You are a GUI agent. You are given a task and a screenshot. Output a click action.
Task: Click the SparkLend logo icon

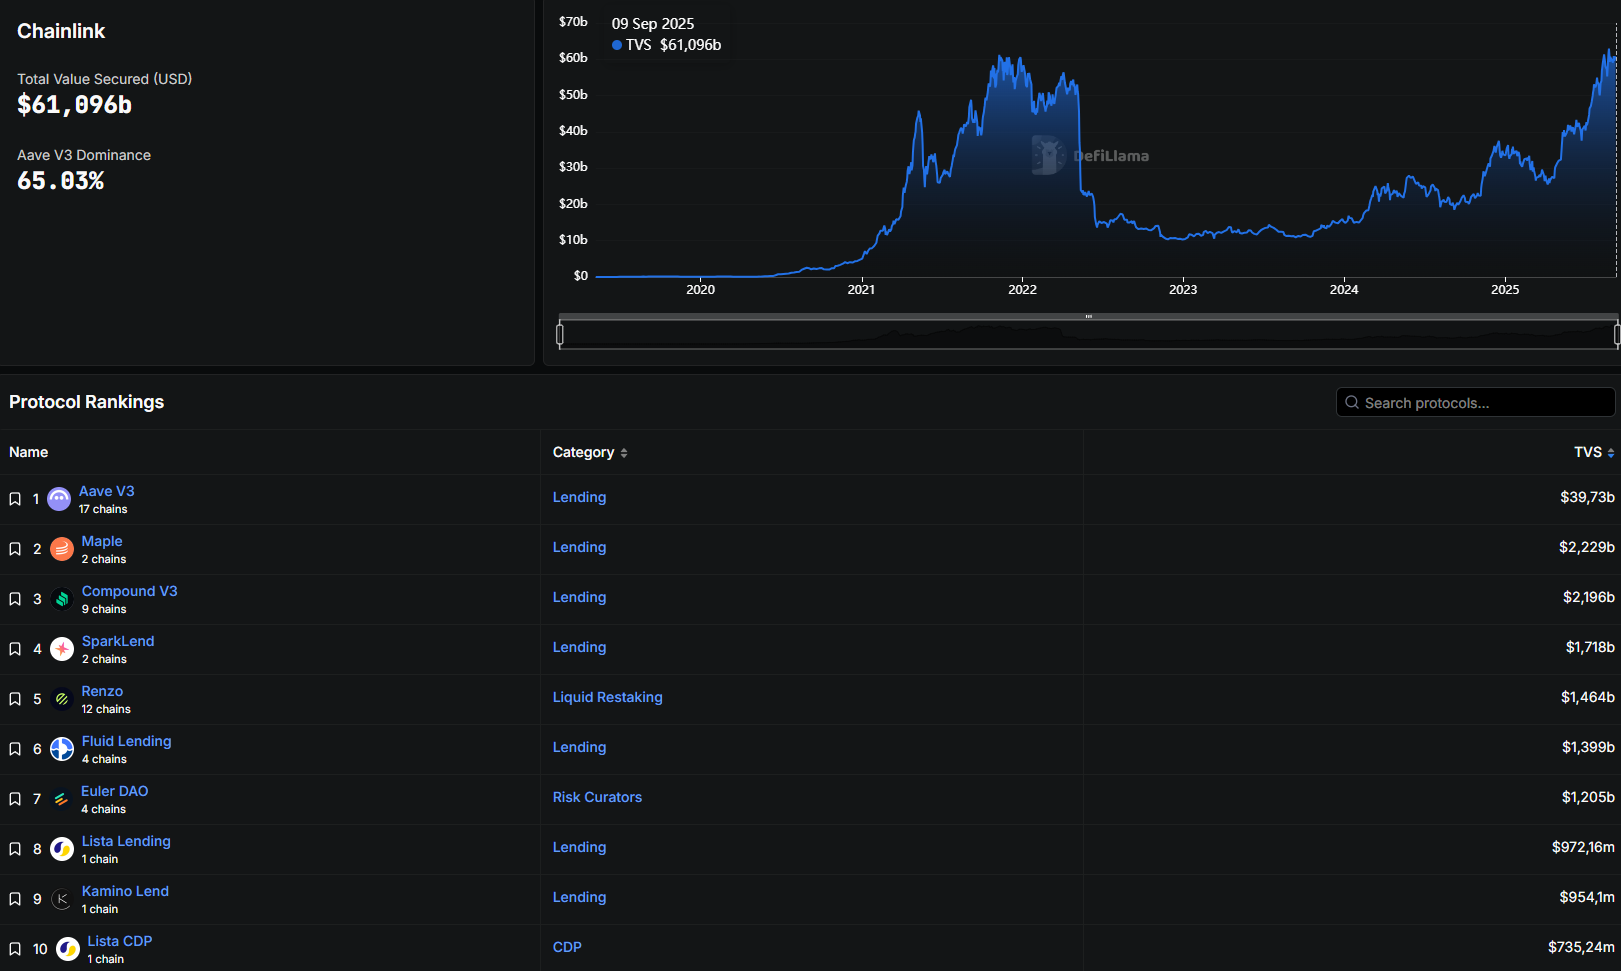point(62,649)
